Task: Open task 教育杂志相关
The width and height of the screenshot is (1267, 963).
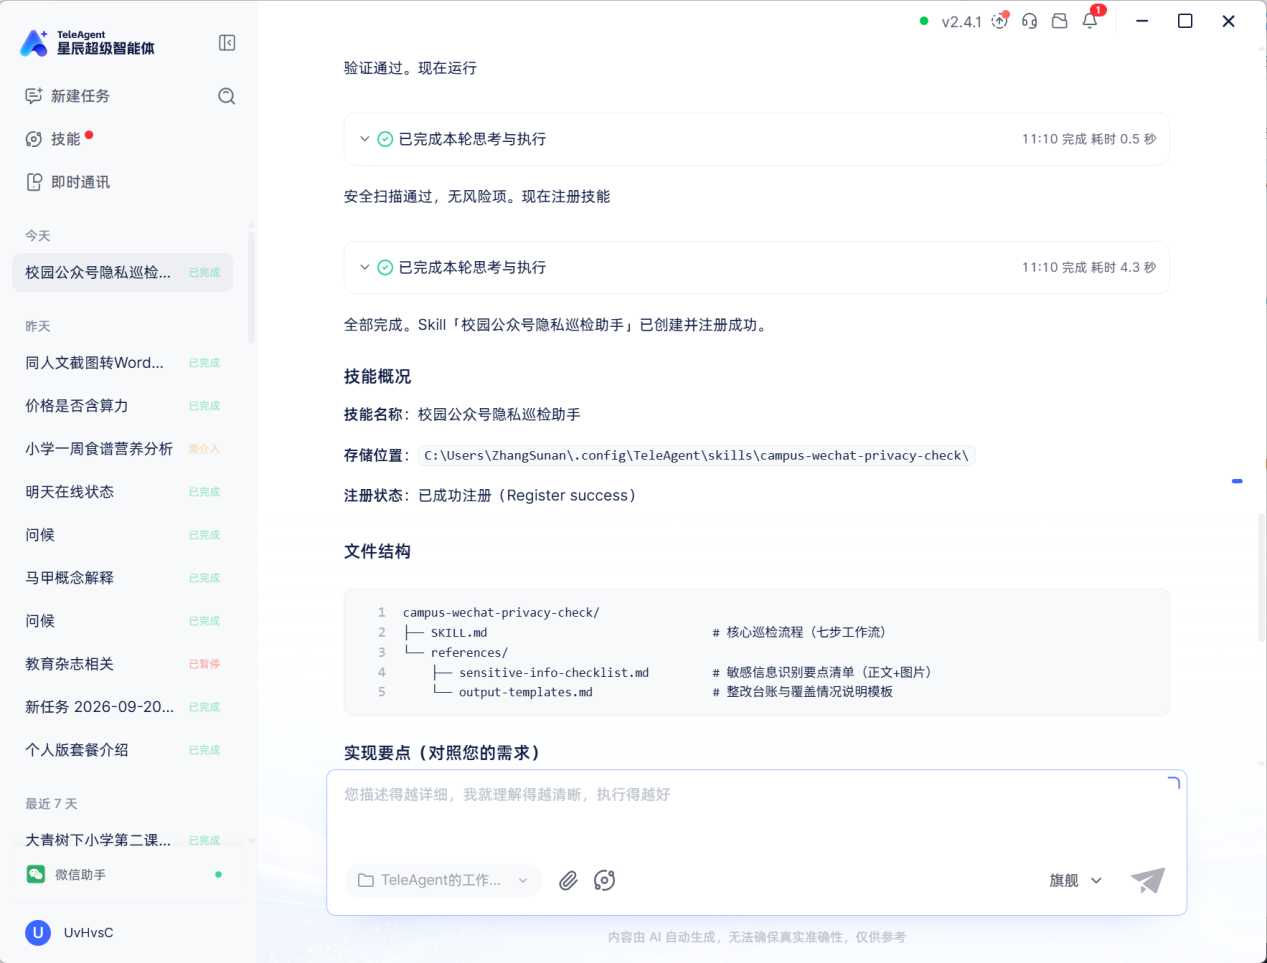Action: (122, 664)
